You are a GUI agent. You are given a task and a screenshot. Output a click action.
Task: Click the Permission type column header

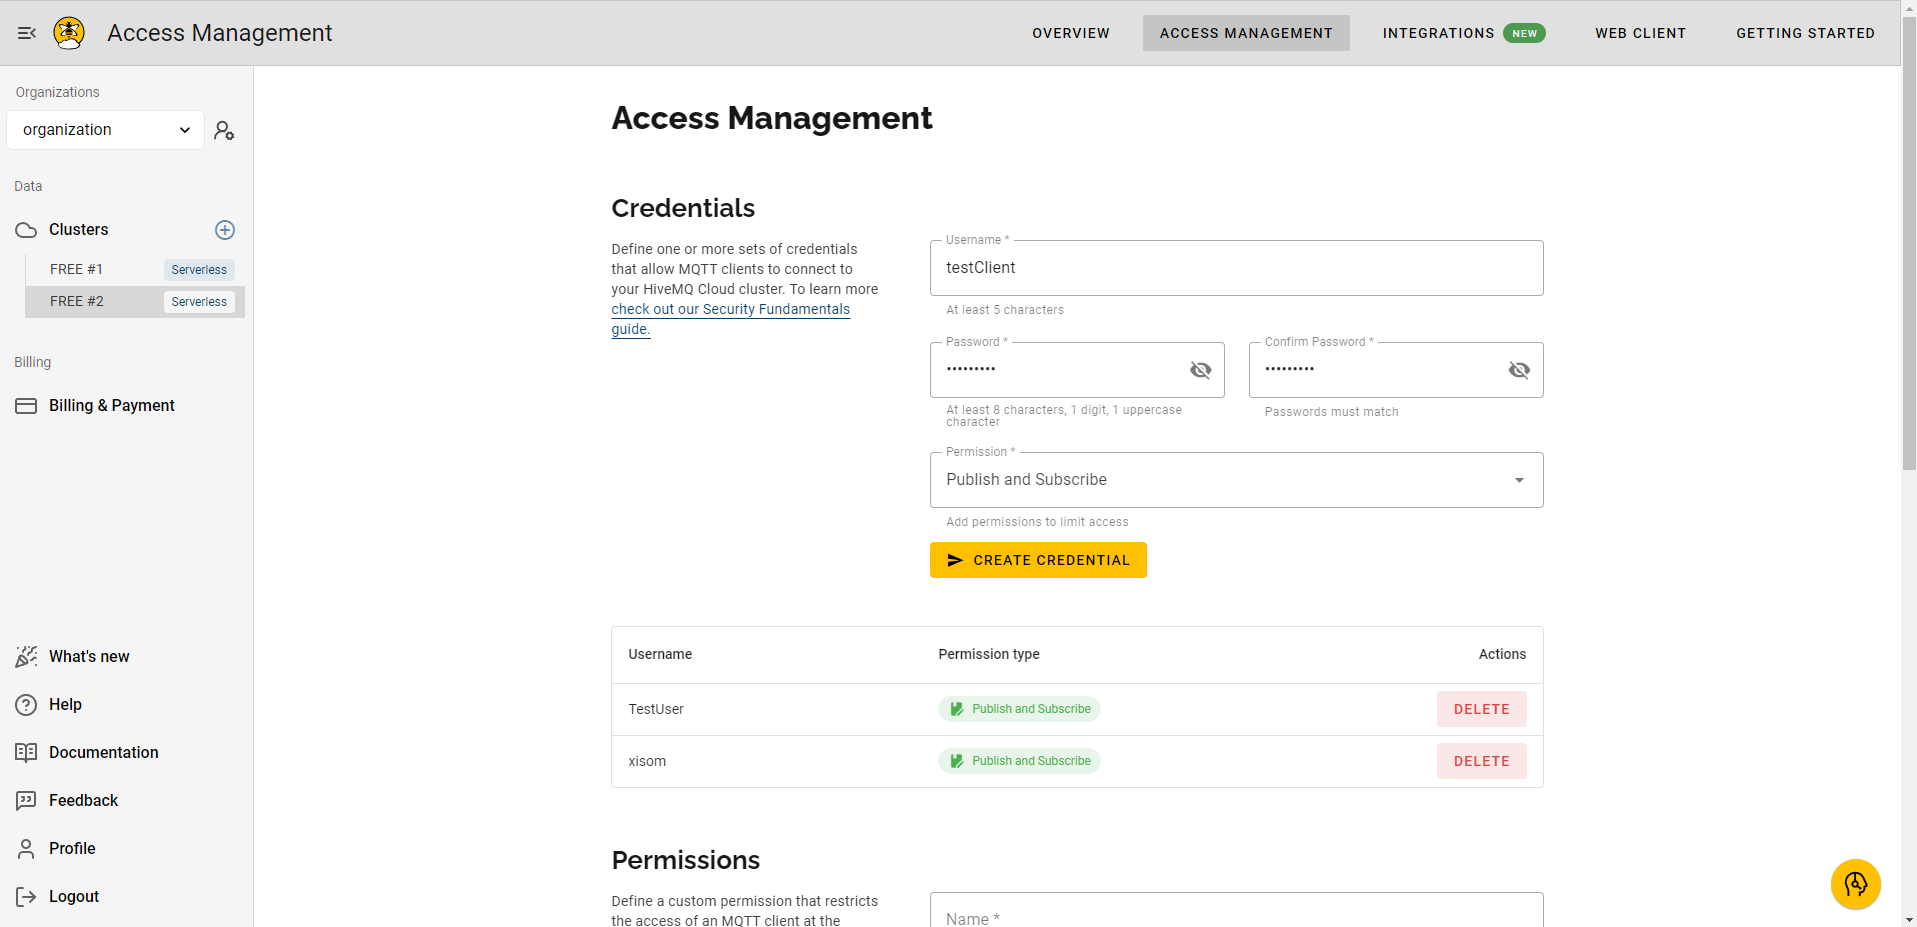[988, 654]
